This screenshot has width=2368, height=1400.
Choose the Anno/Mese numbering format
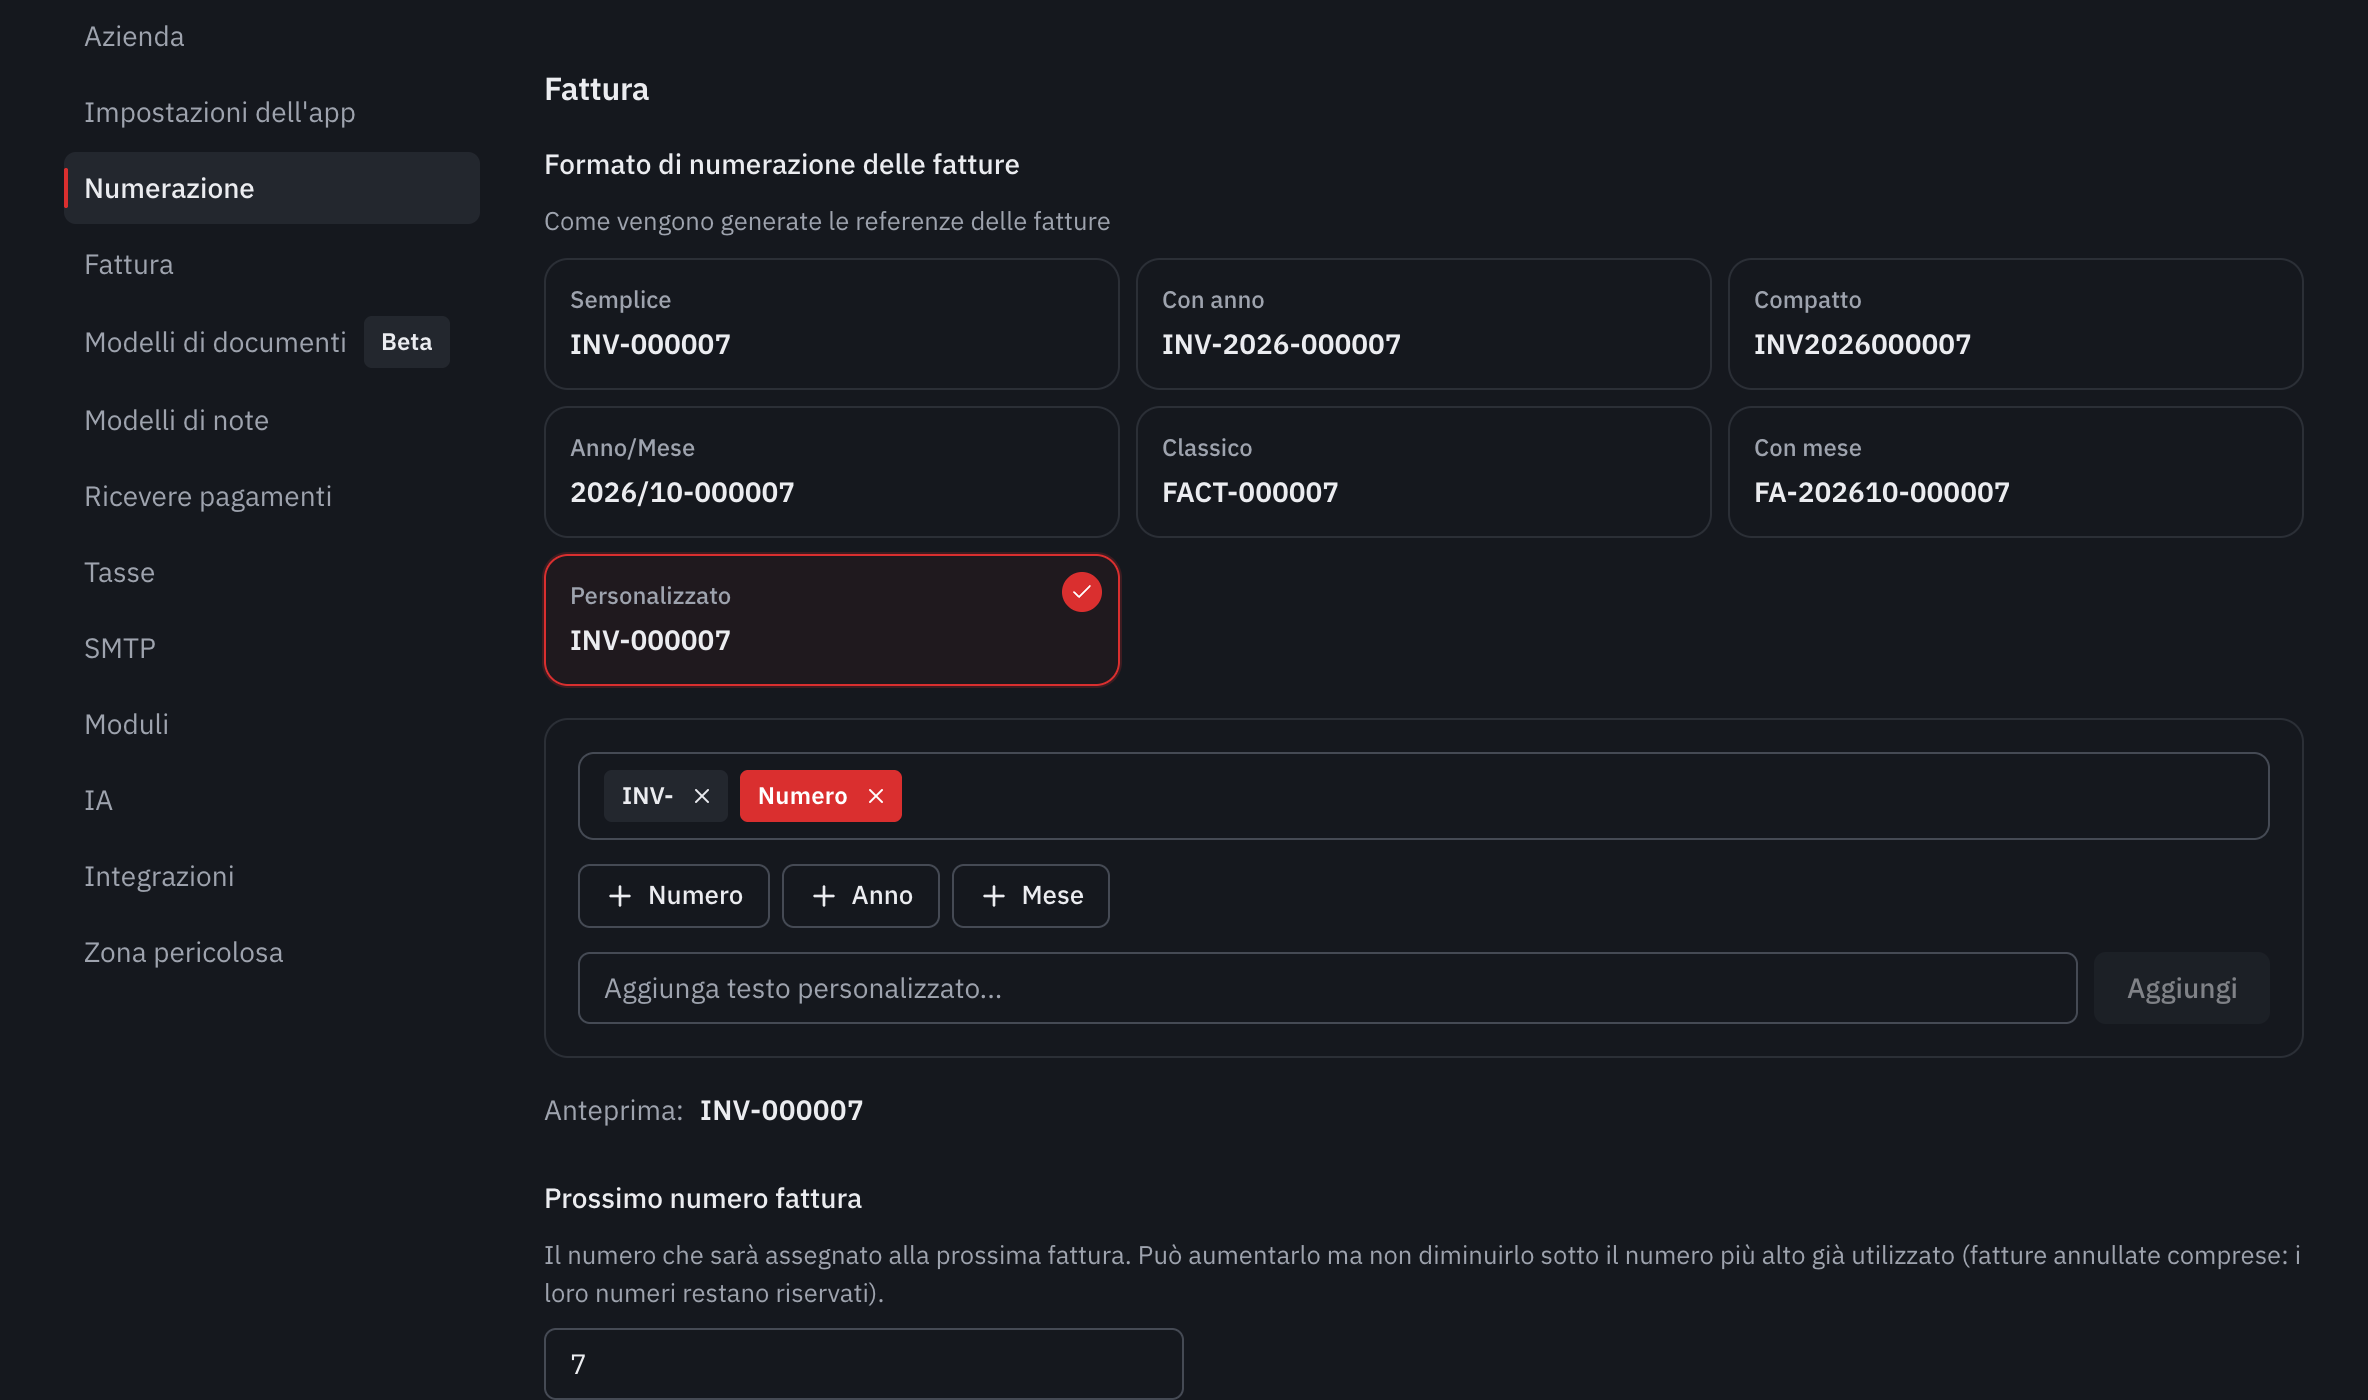(x=832, y=472)
